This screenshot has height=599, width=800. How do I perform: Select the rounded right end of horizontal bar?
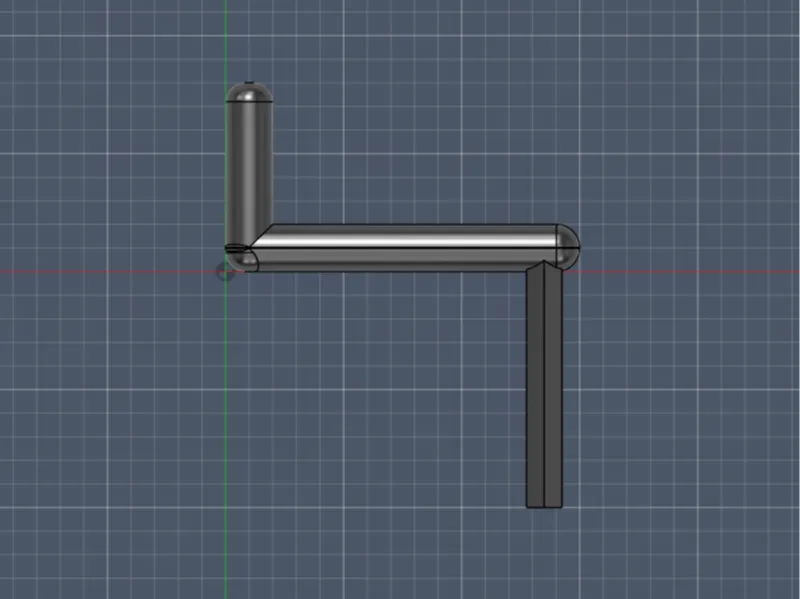point(567,245)
